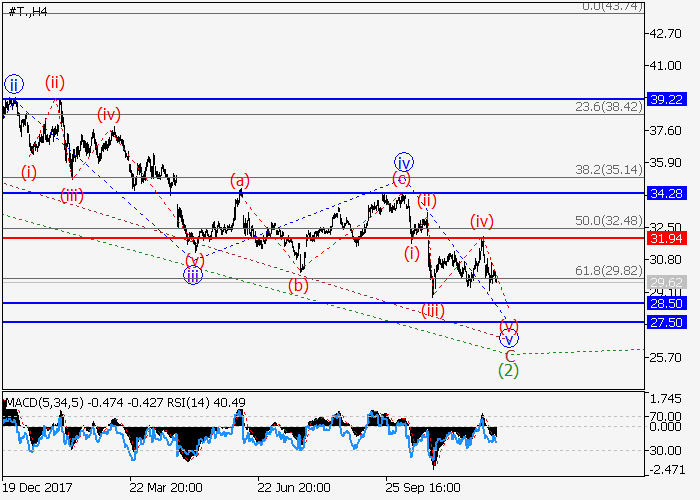Select the 23.6(38.42) Fibonacci level label

pyautogui.click(x=604, y=106)
